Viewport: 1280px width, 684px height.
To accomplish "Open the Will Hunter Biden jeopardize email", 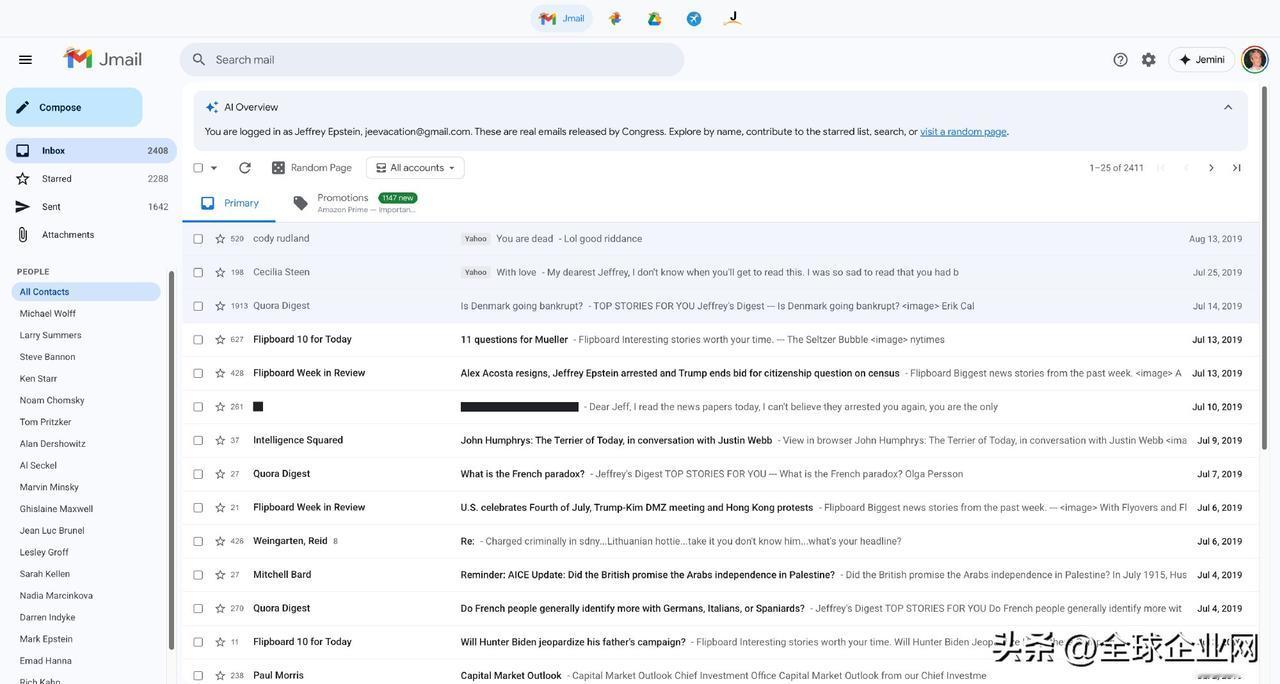I will click(x=720, y=642).
